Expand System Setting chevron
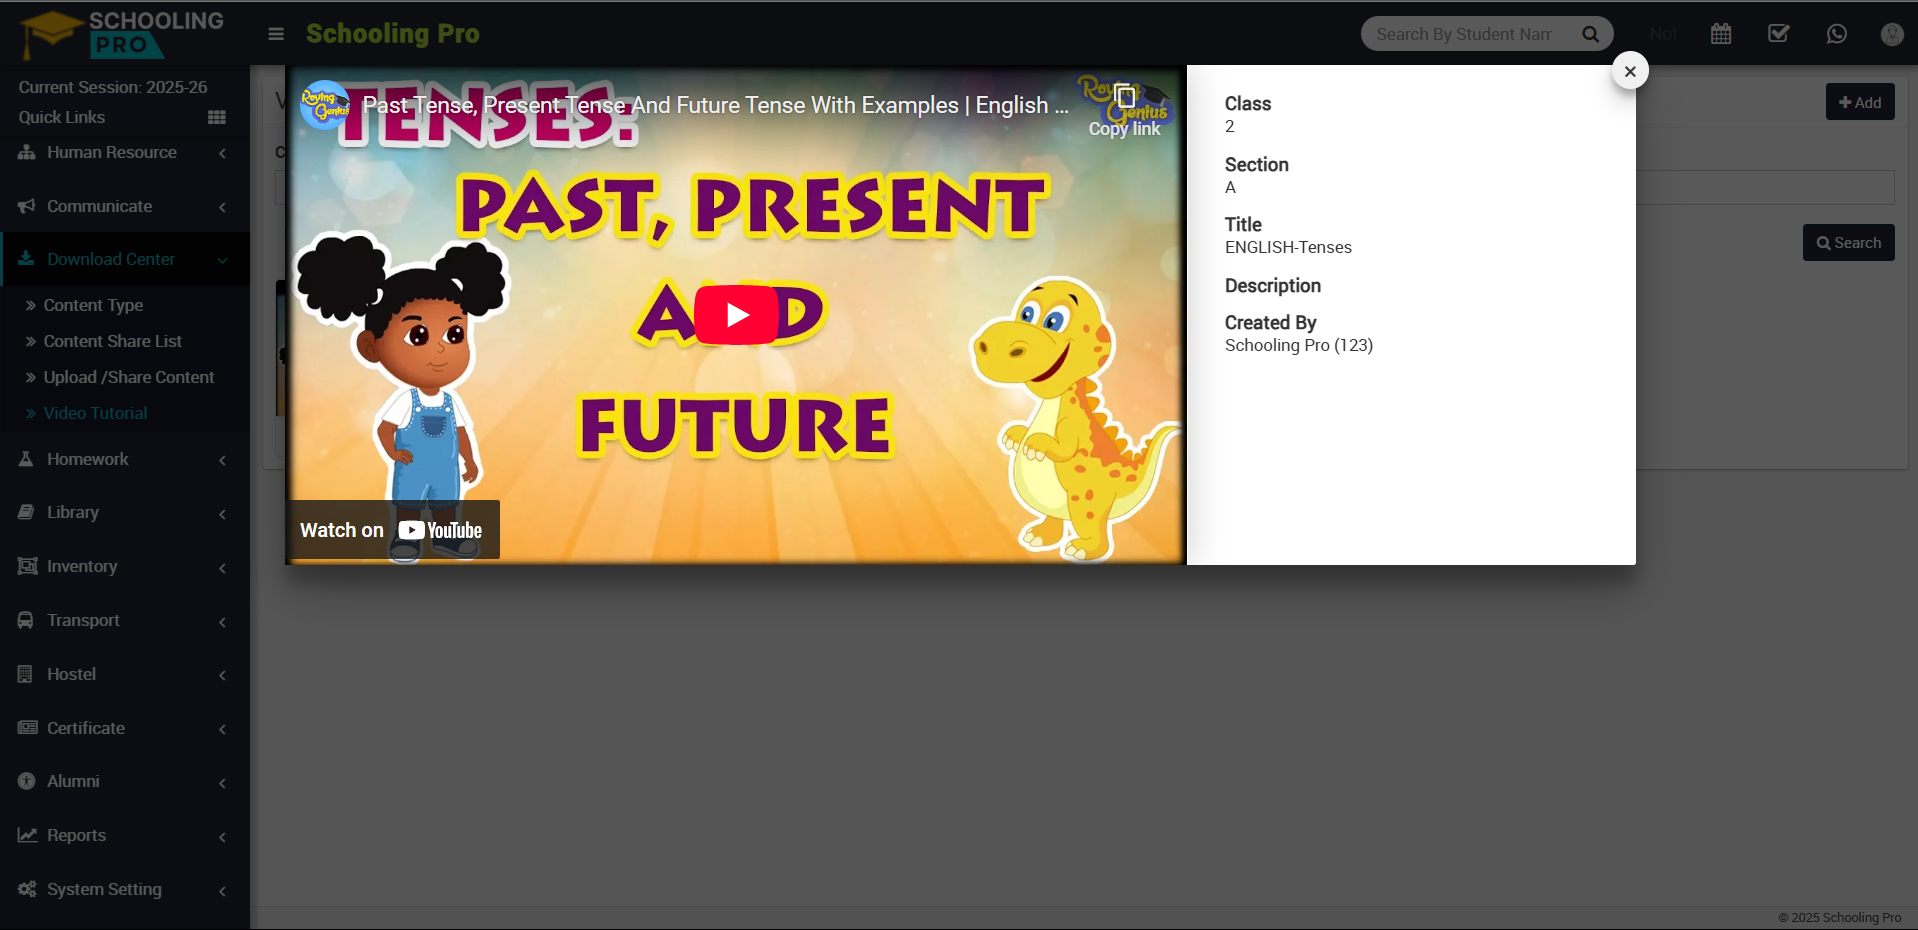The width and height of the screenshot is (1918, 930). coord(222,891)
